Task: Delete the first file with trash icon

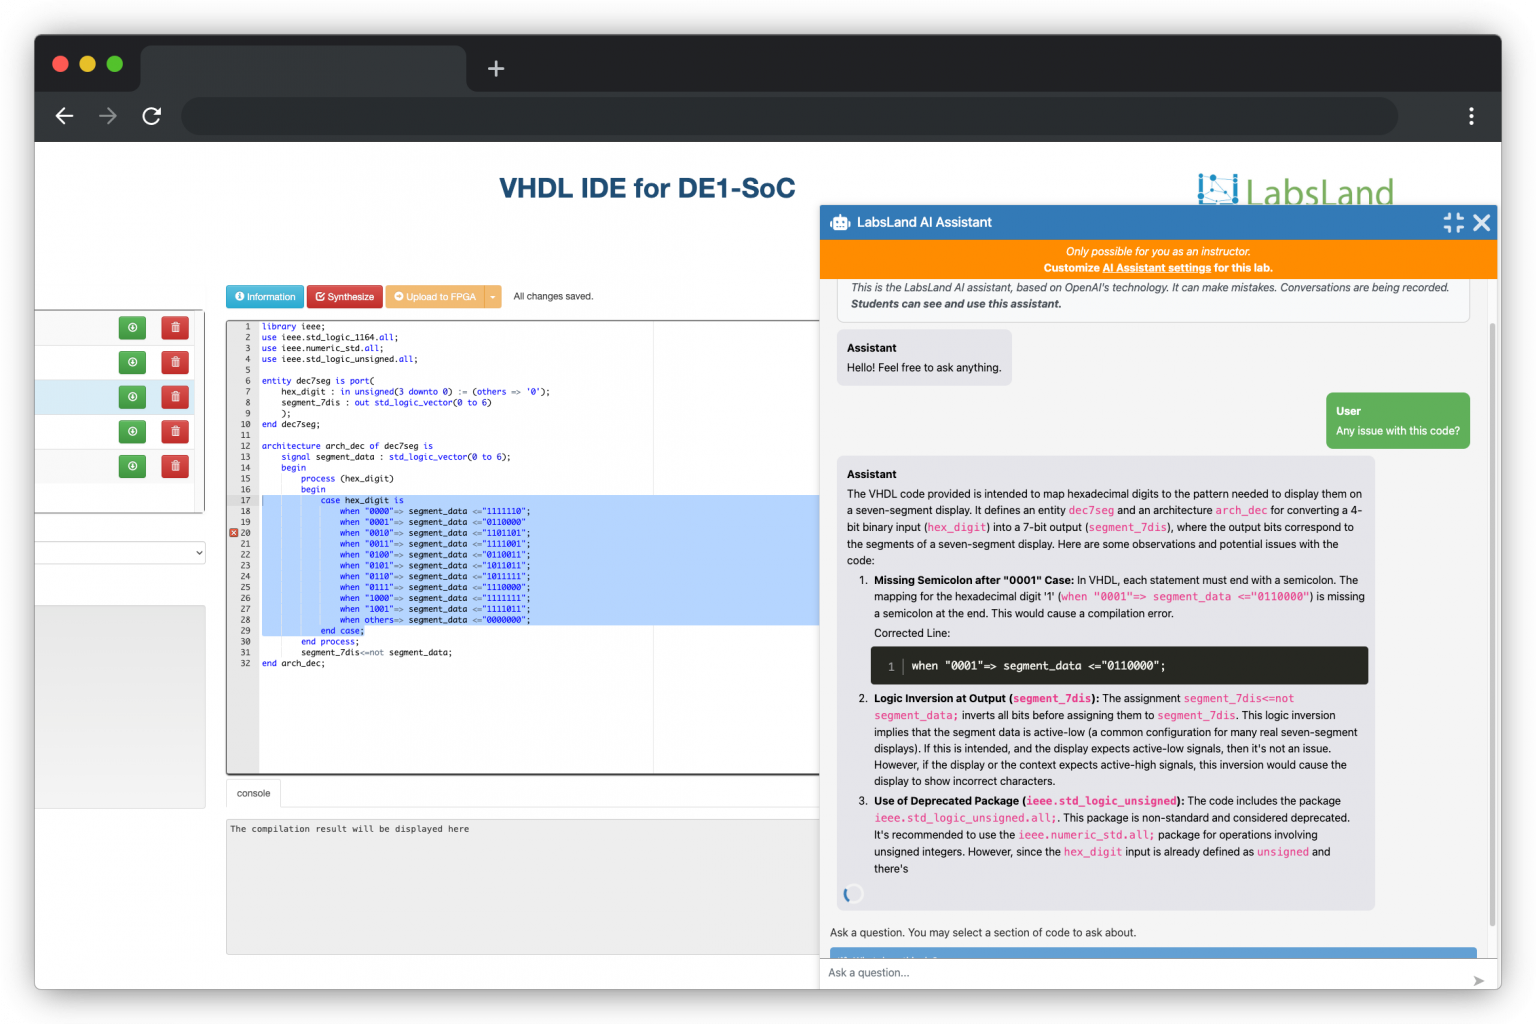Action: (175, 328)
